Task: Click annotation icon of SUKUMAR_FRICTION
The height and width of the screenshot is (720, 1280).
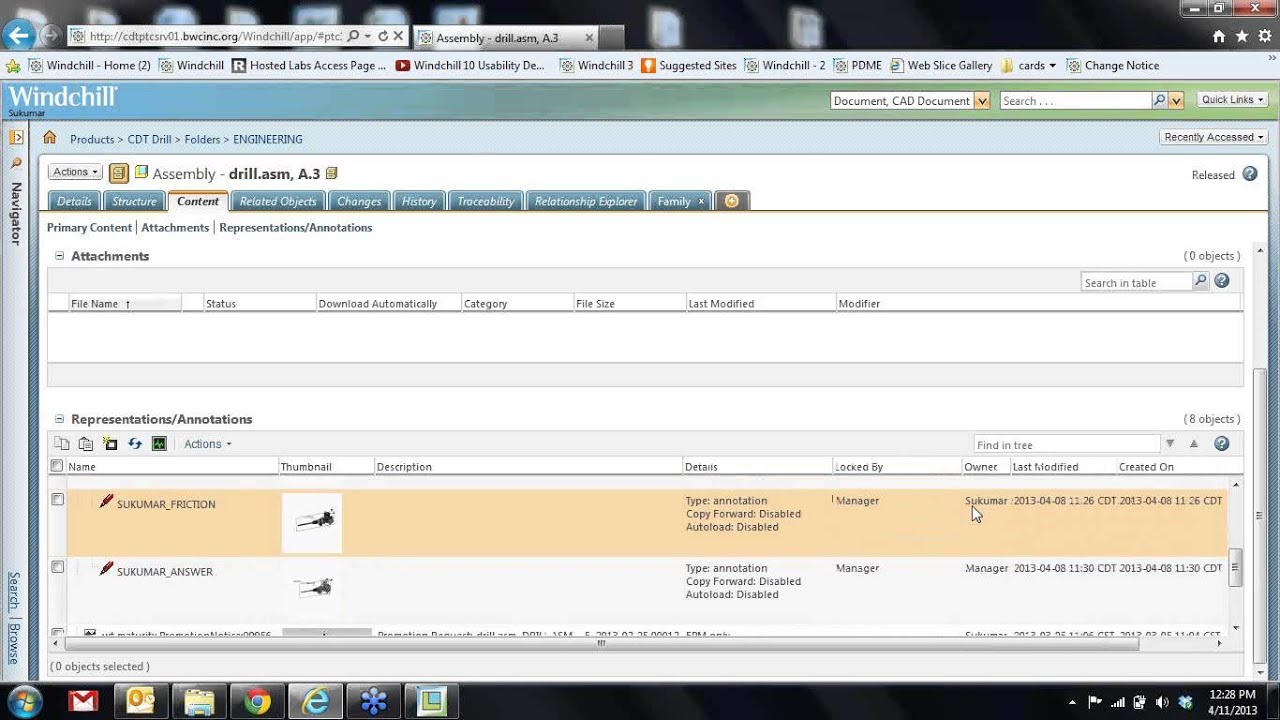Action: tap(106, 502)
